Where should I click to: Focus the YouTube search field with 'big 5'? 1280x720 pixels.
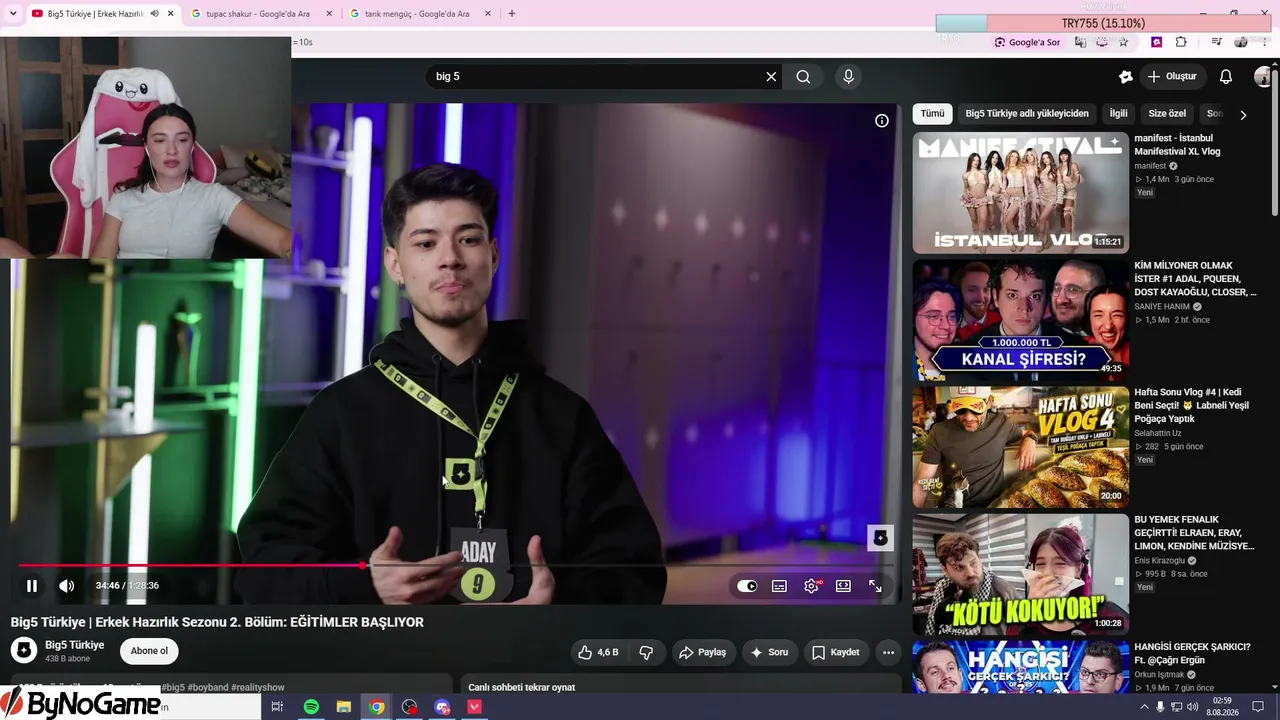click(x=595, y=77)
